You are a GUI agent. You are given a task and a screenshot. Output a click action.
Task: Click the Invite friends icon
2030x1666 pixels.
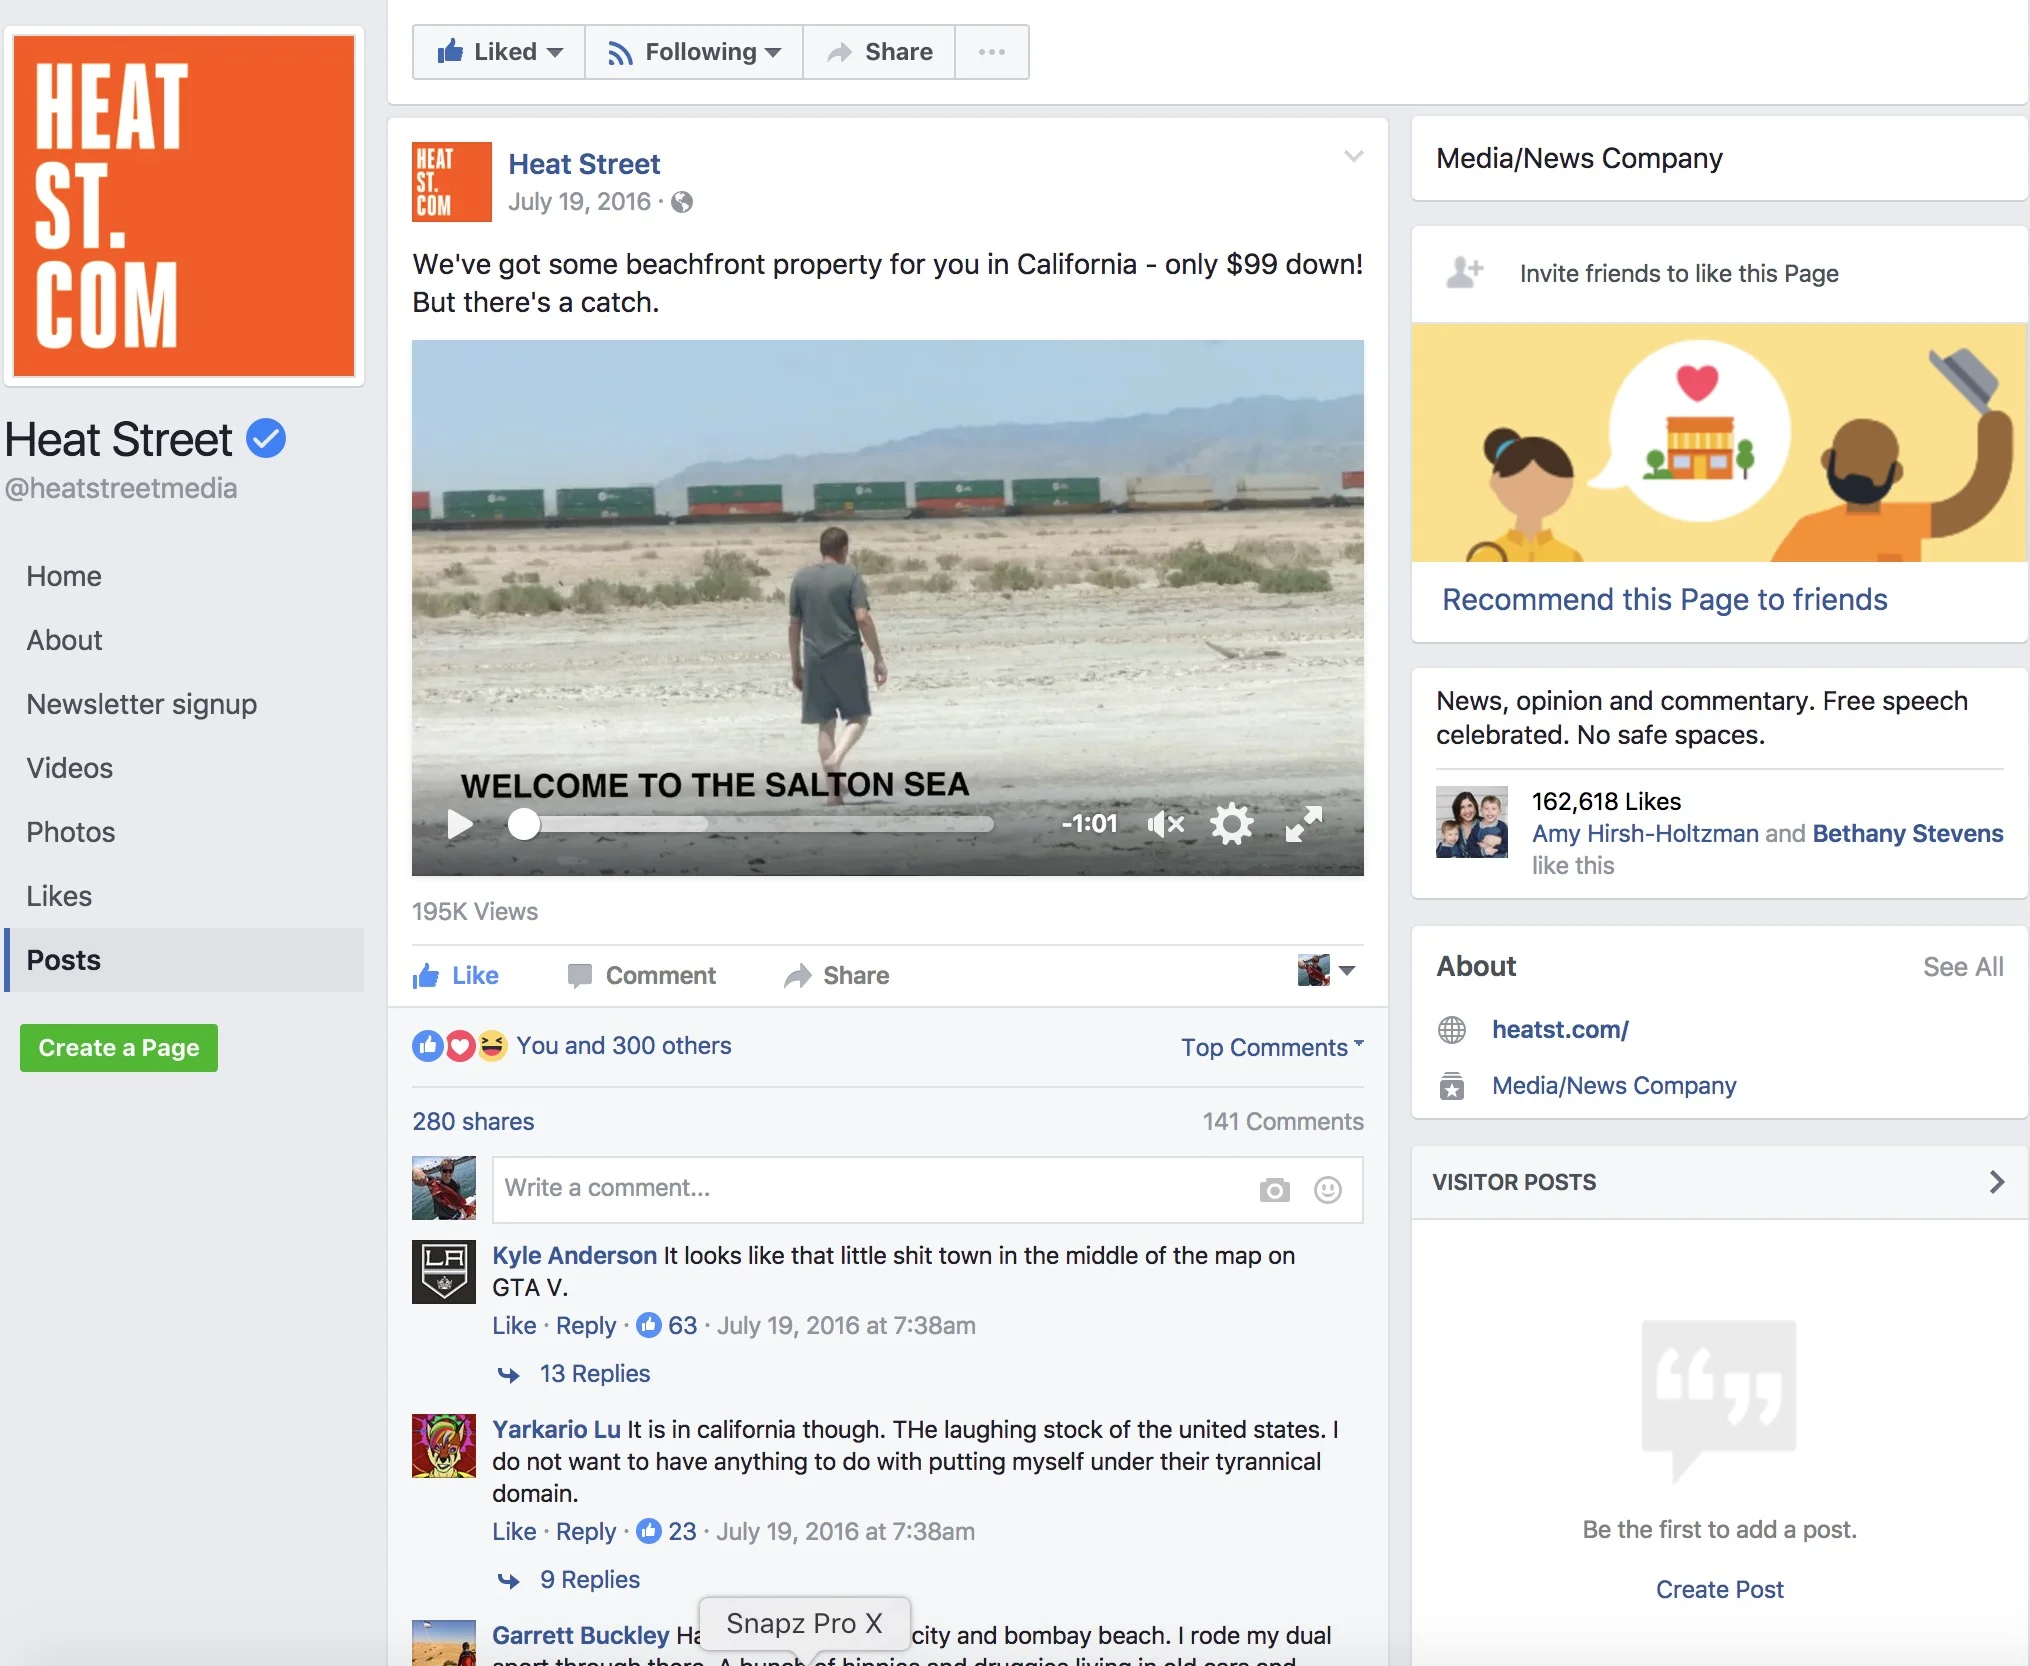coord(1465,273)
